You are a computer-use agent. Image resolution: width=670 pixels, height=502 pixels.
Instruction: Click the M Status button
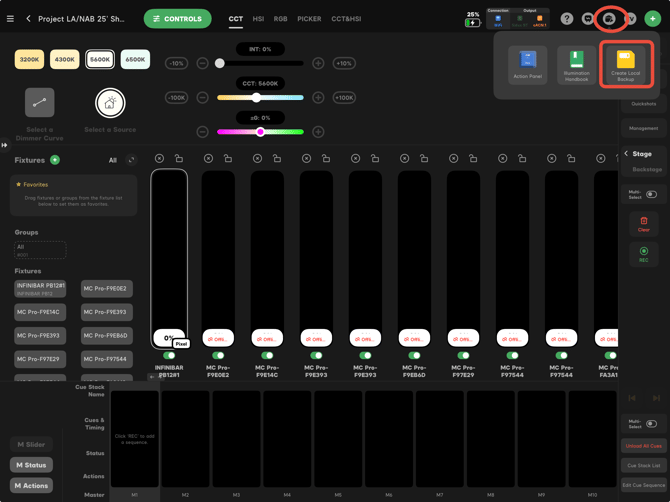31,465
